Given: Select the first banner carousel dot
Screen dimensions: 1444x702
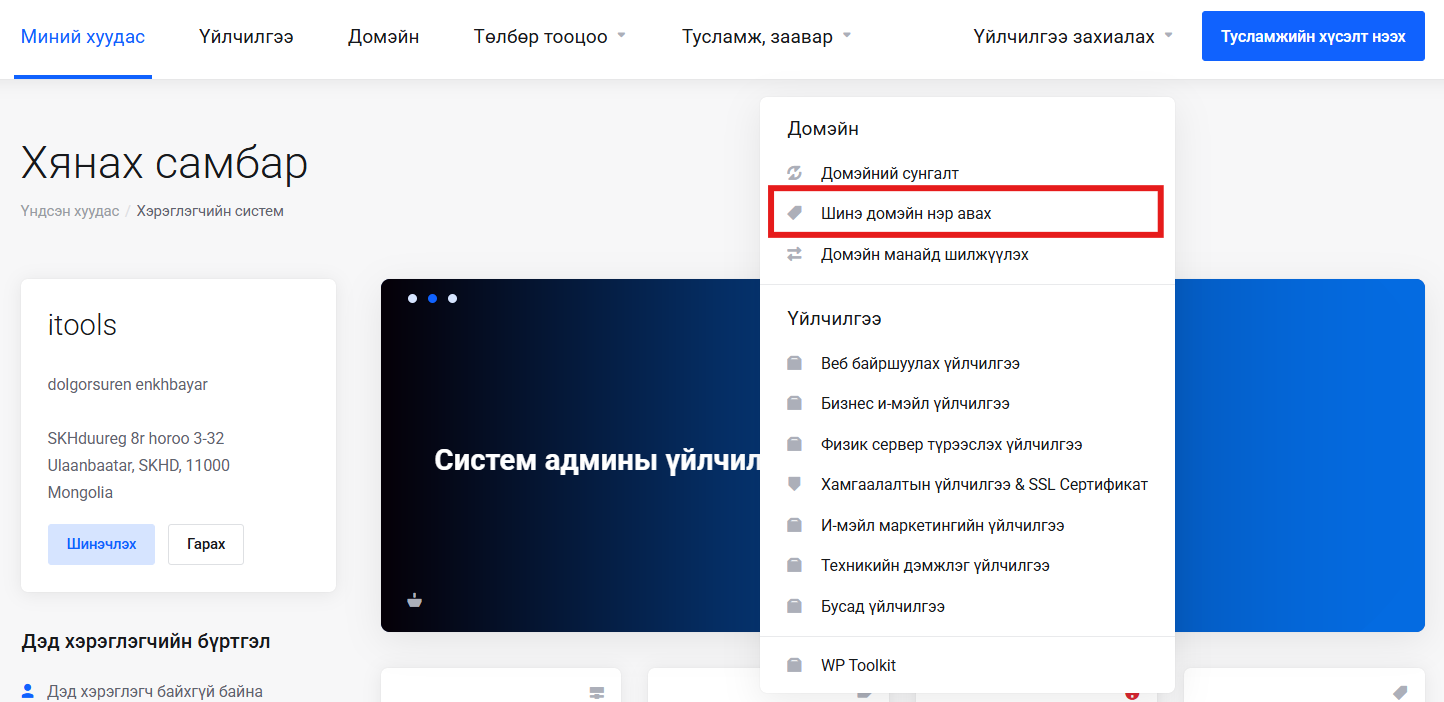Looking at the screenshot, I should [x=412, y=298].
